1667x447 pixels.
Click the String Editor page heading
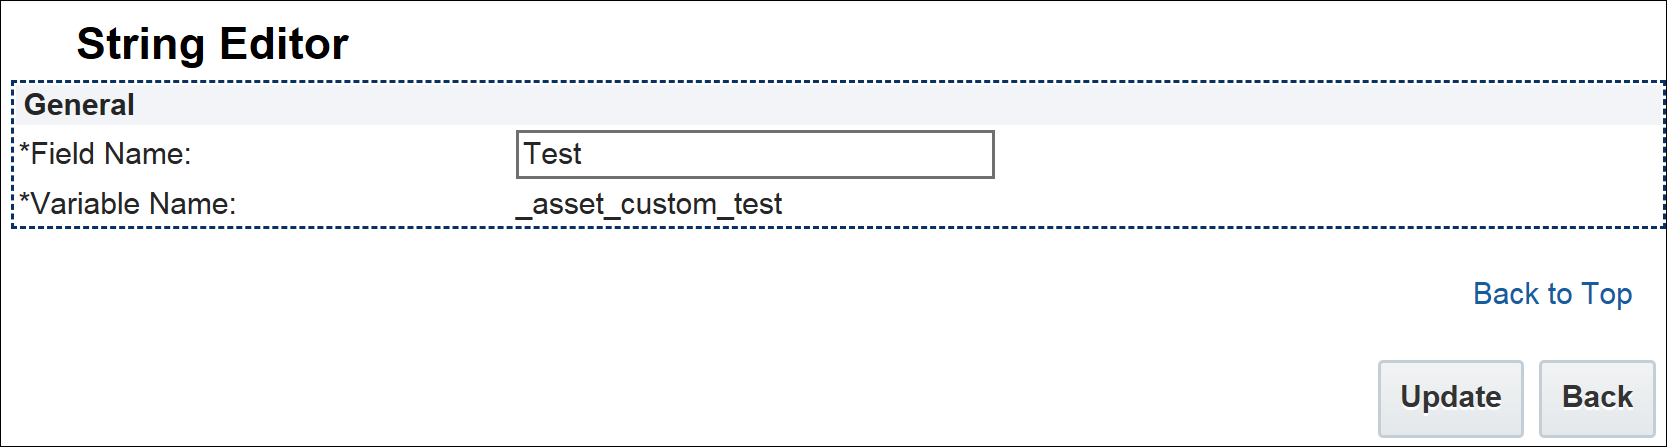tap(212, 44)
